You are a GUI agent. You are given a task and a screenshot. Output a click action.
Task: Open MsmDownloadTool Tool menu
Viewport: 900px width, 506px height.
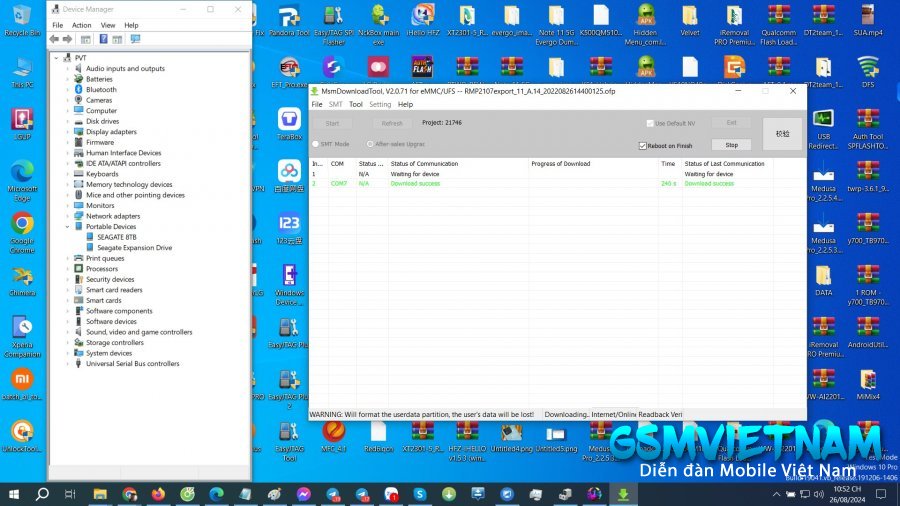click(356, 104)
